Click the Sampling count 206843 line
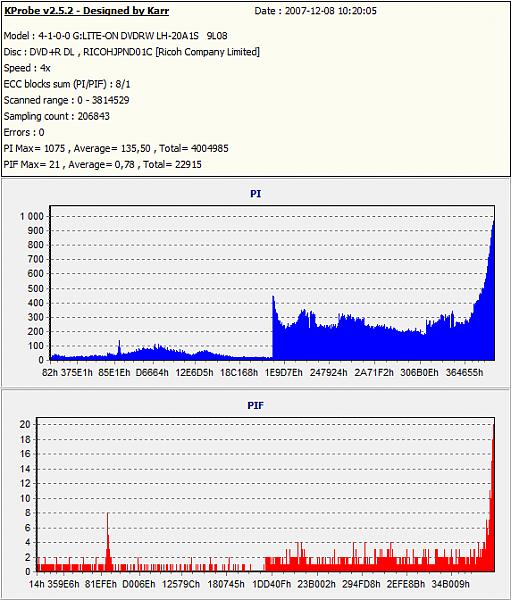This screenshot has width=511, height=600. pyautogui.click(x=57, y=116)
